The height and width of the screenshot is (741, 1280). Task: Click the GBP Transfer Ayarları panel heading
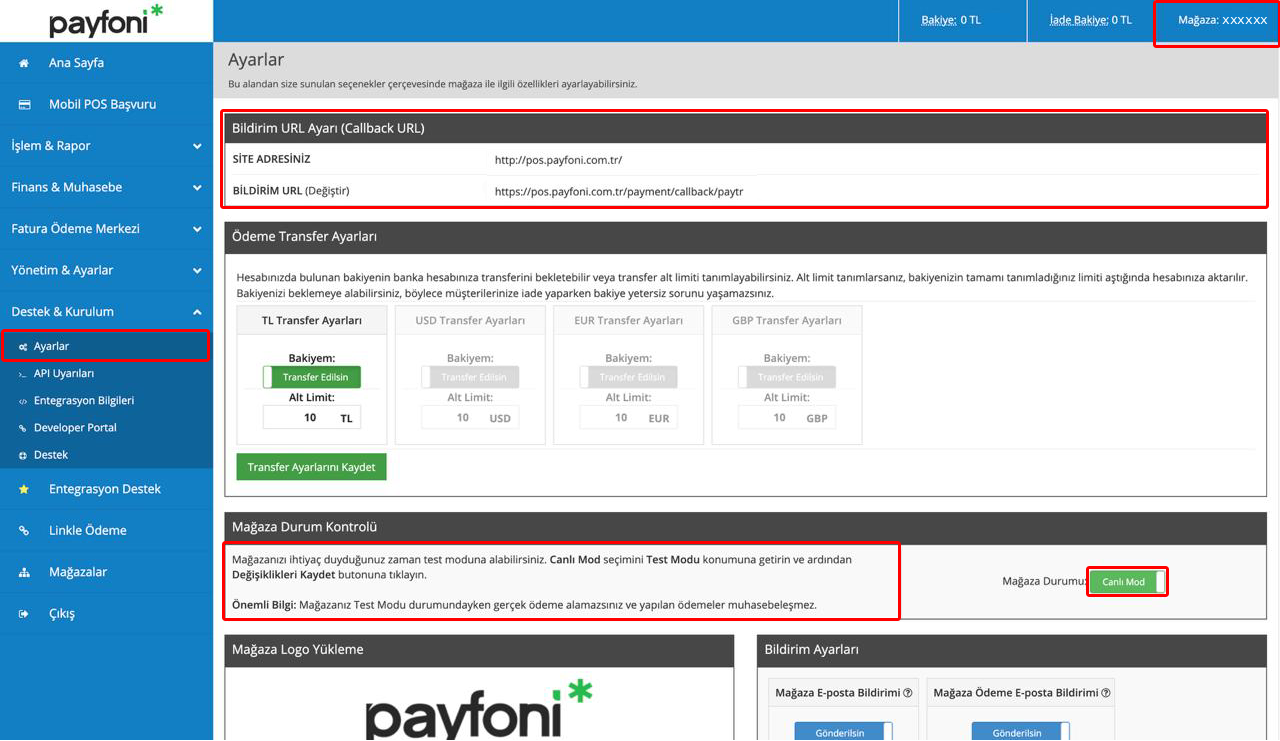pos(787,321)
